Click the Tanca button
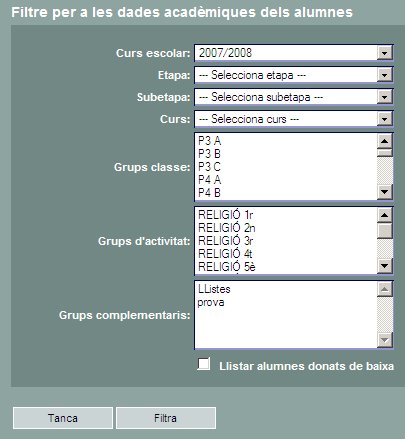 coord(63,418)
